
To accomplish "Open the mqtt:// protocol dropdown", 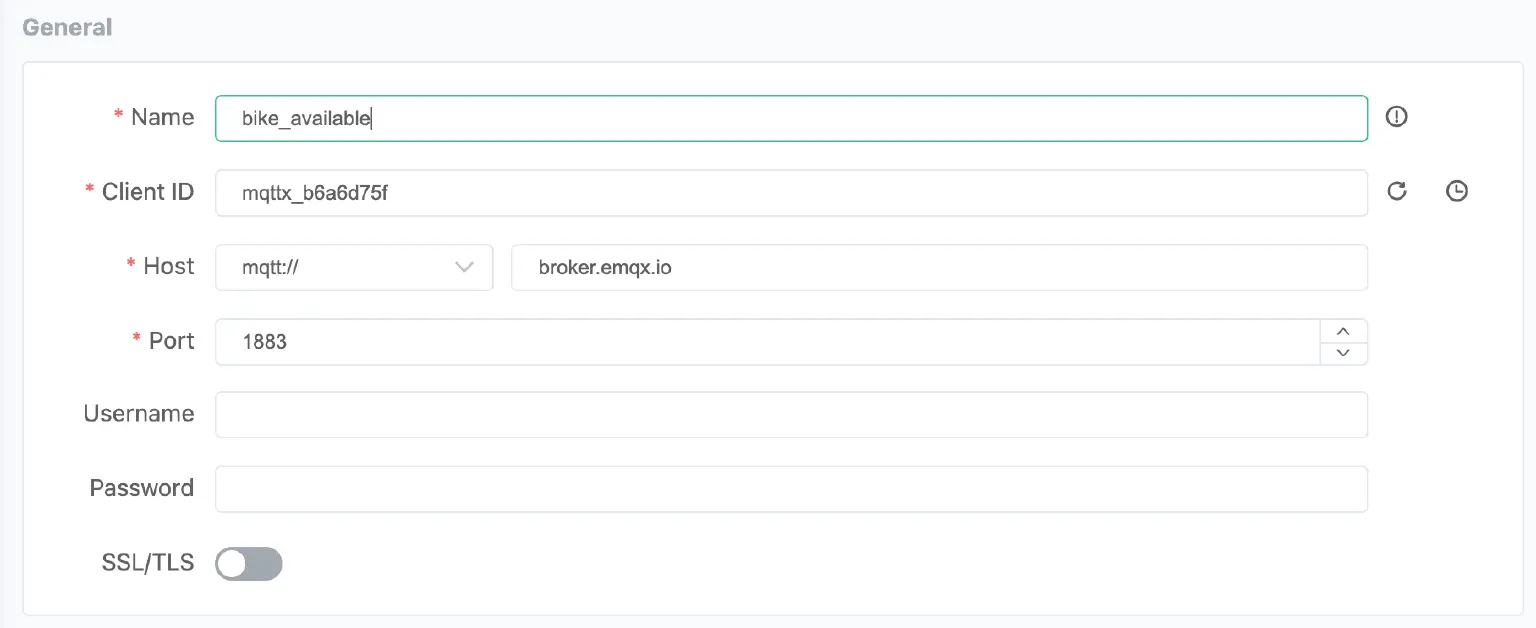I will [x=354, y=267].
